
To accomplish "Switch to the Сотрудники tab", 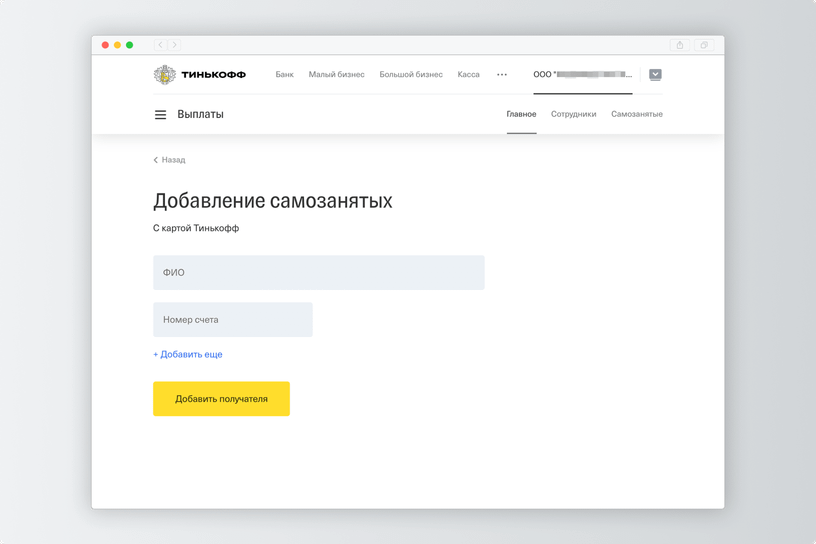I will click(573, 114).
